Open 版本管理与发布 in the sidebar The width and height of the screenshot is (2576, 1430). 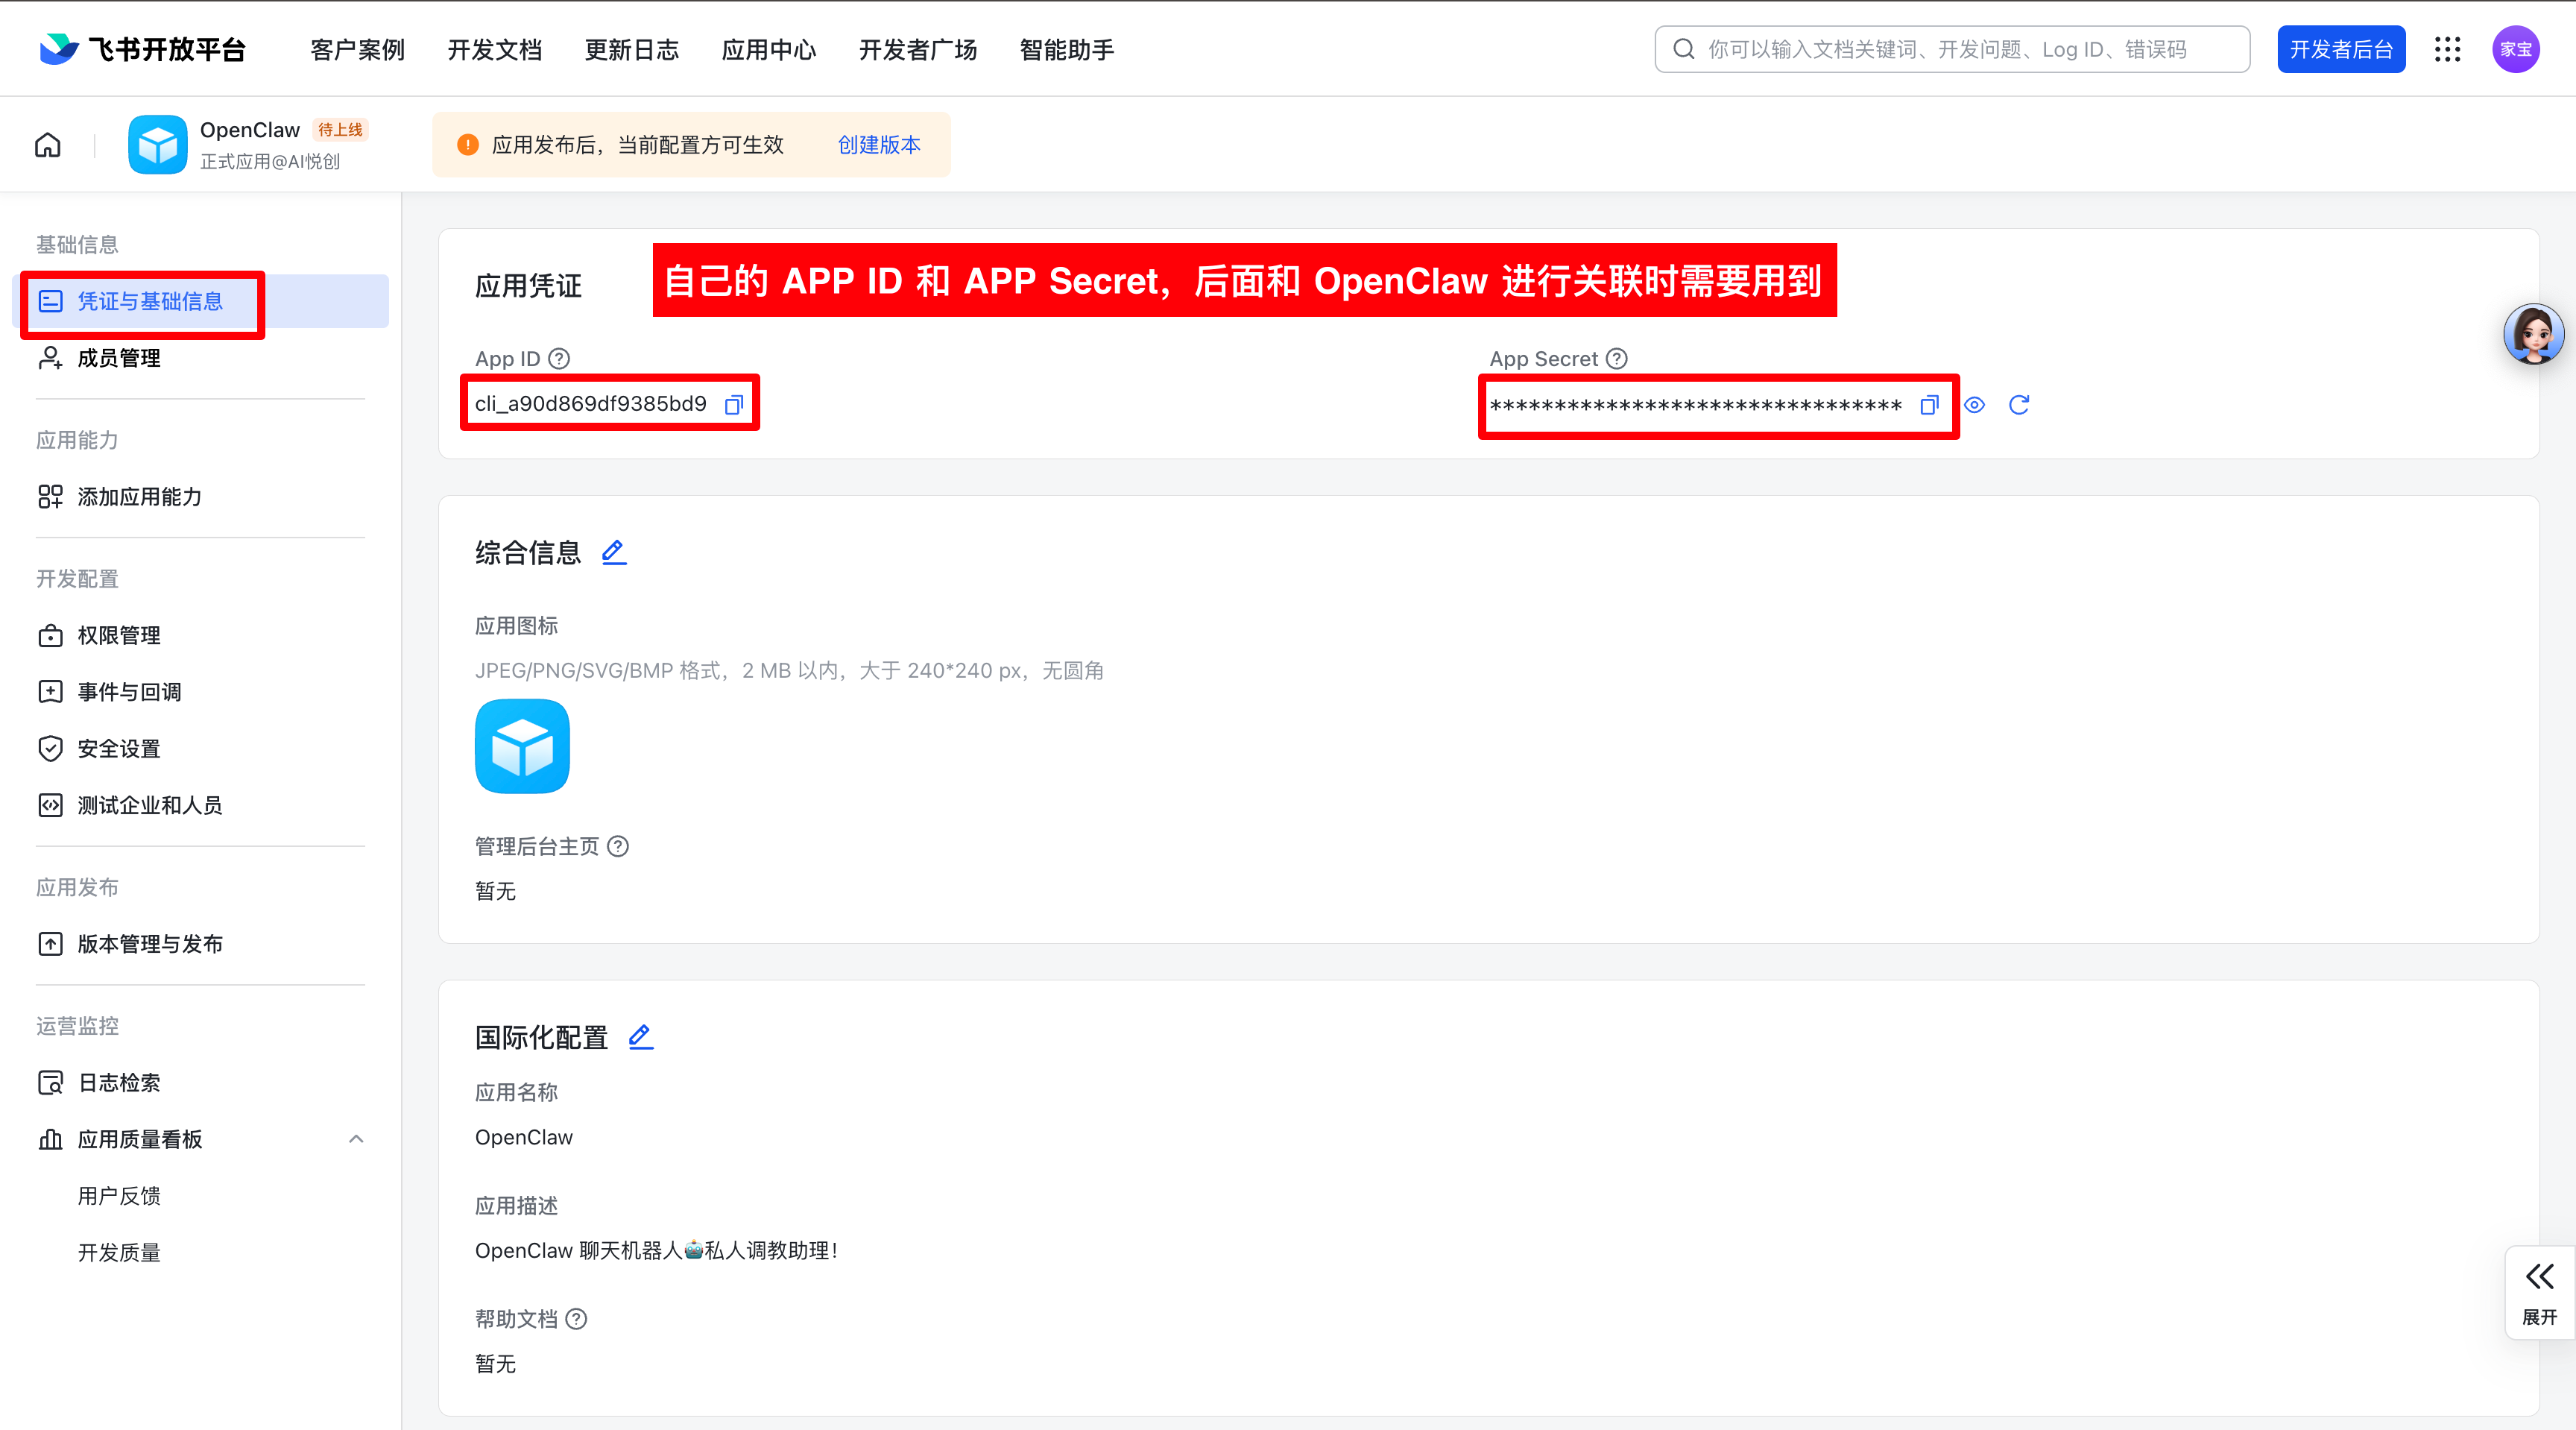[x=201, y=944]
